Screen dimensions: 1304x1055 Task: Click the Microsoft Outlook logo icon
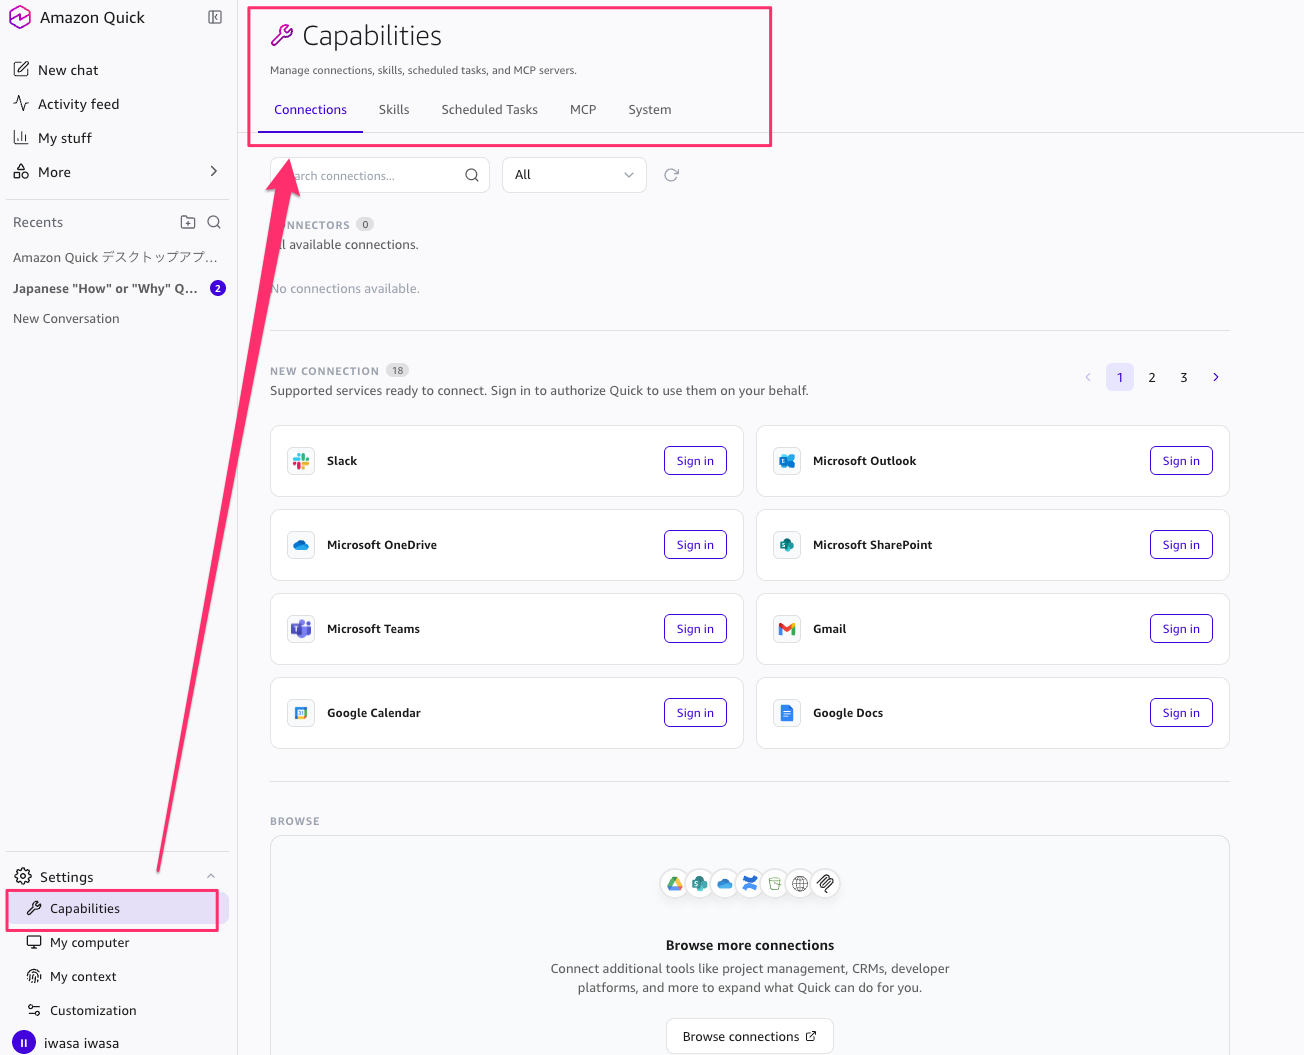787,461
